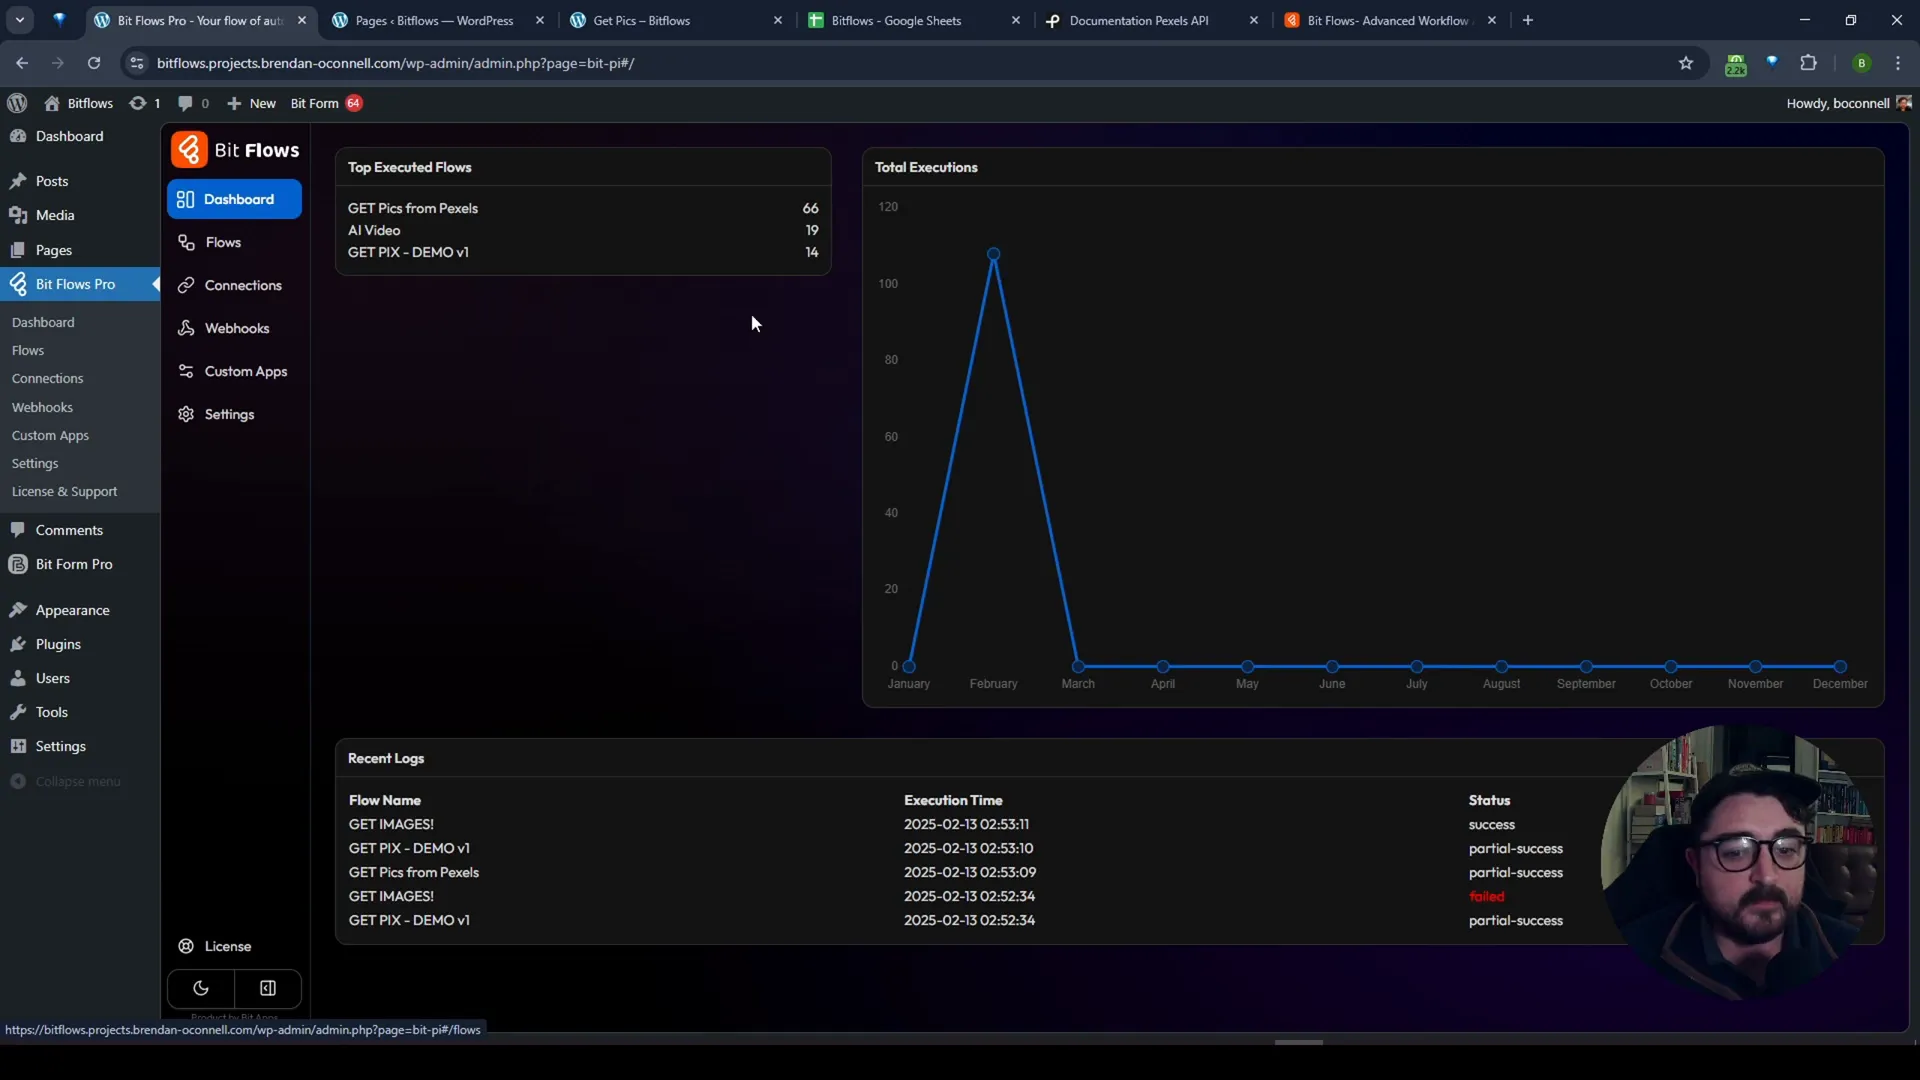
Task: Visit site via Bitflows home icon
Action: pyautogui.click(x=79, y=103)
